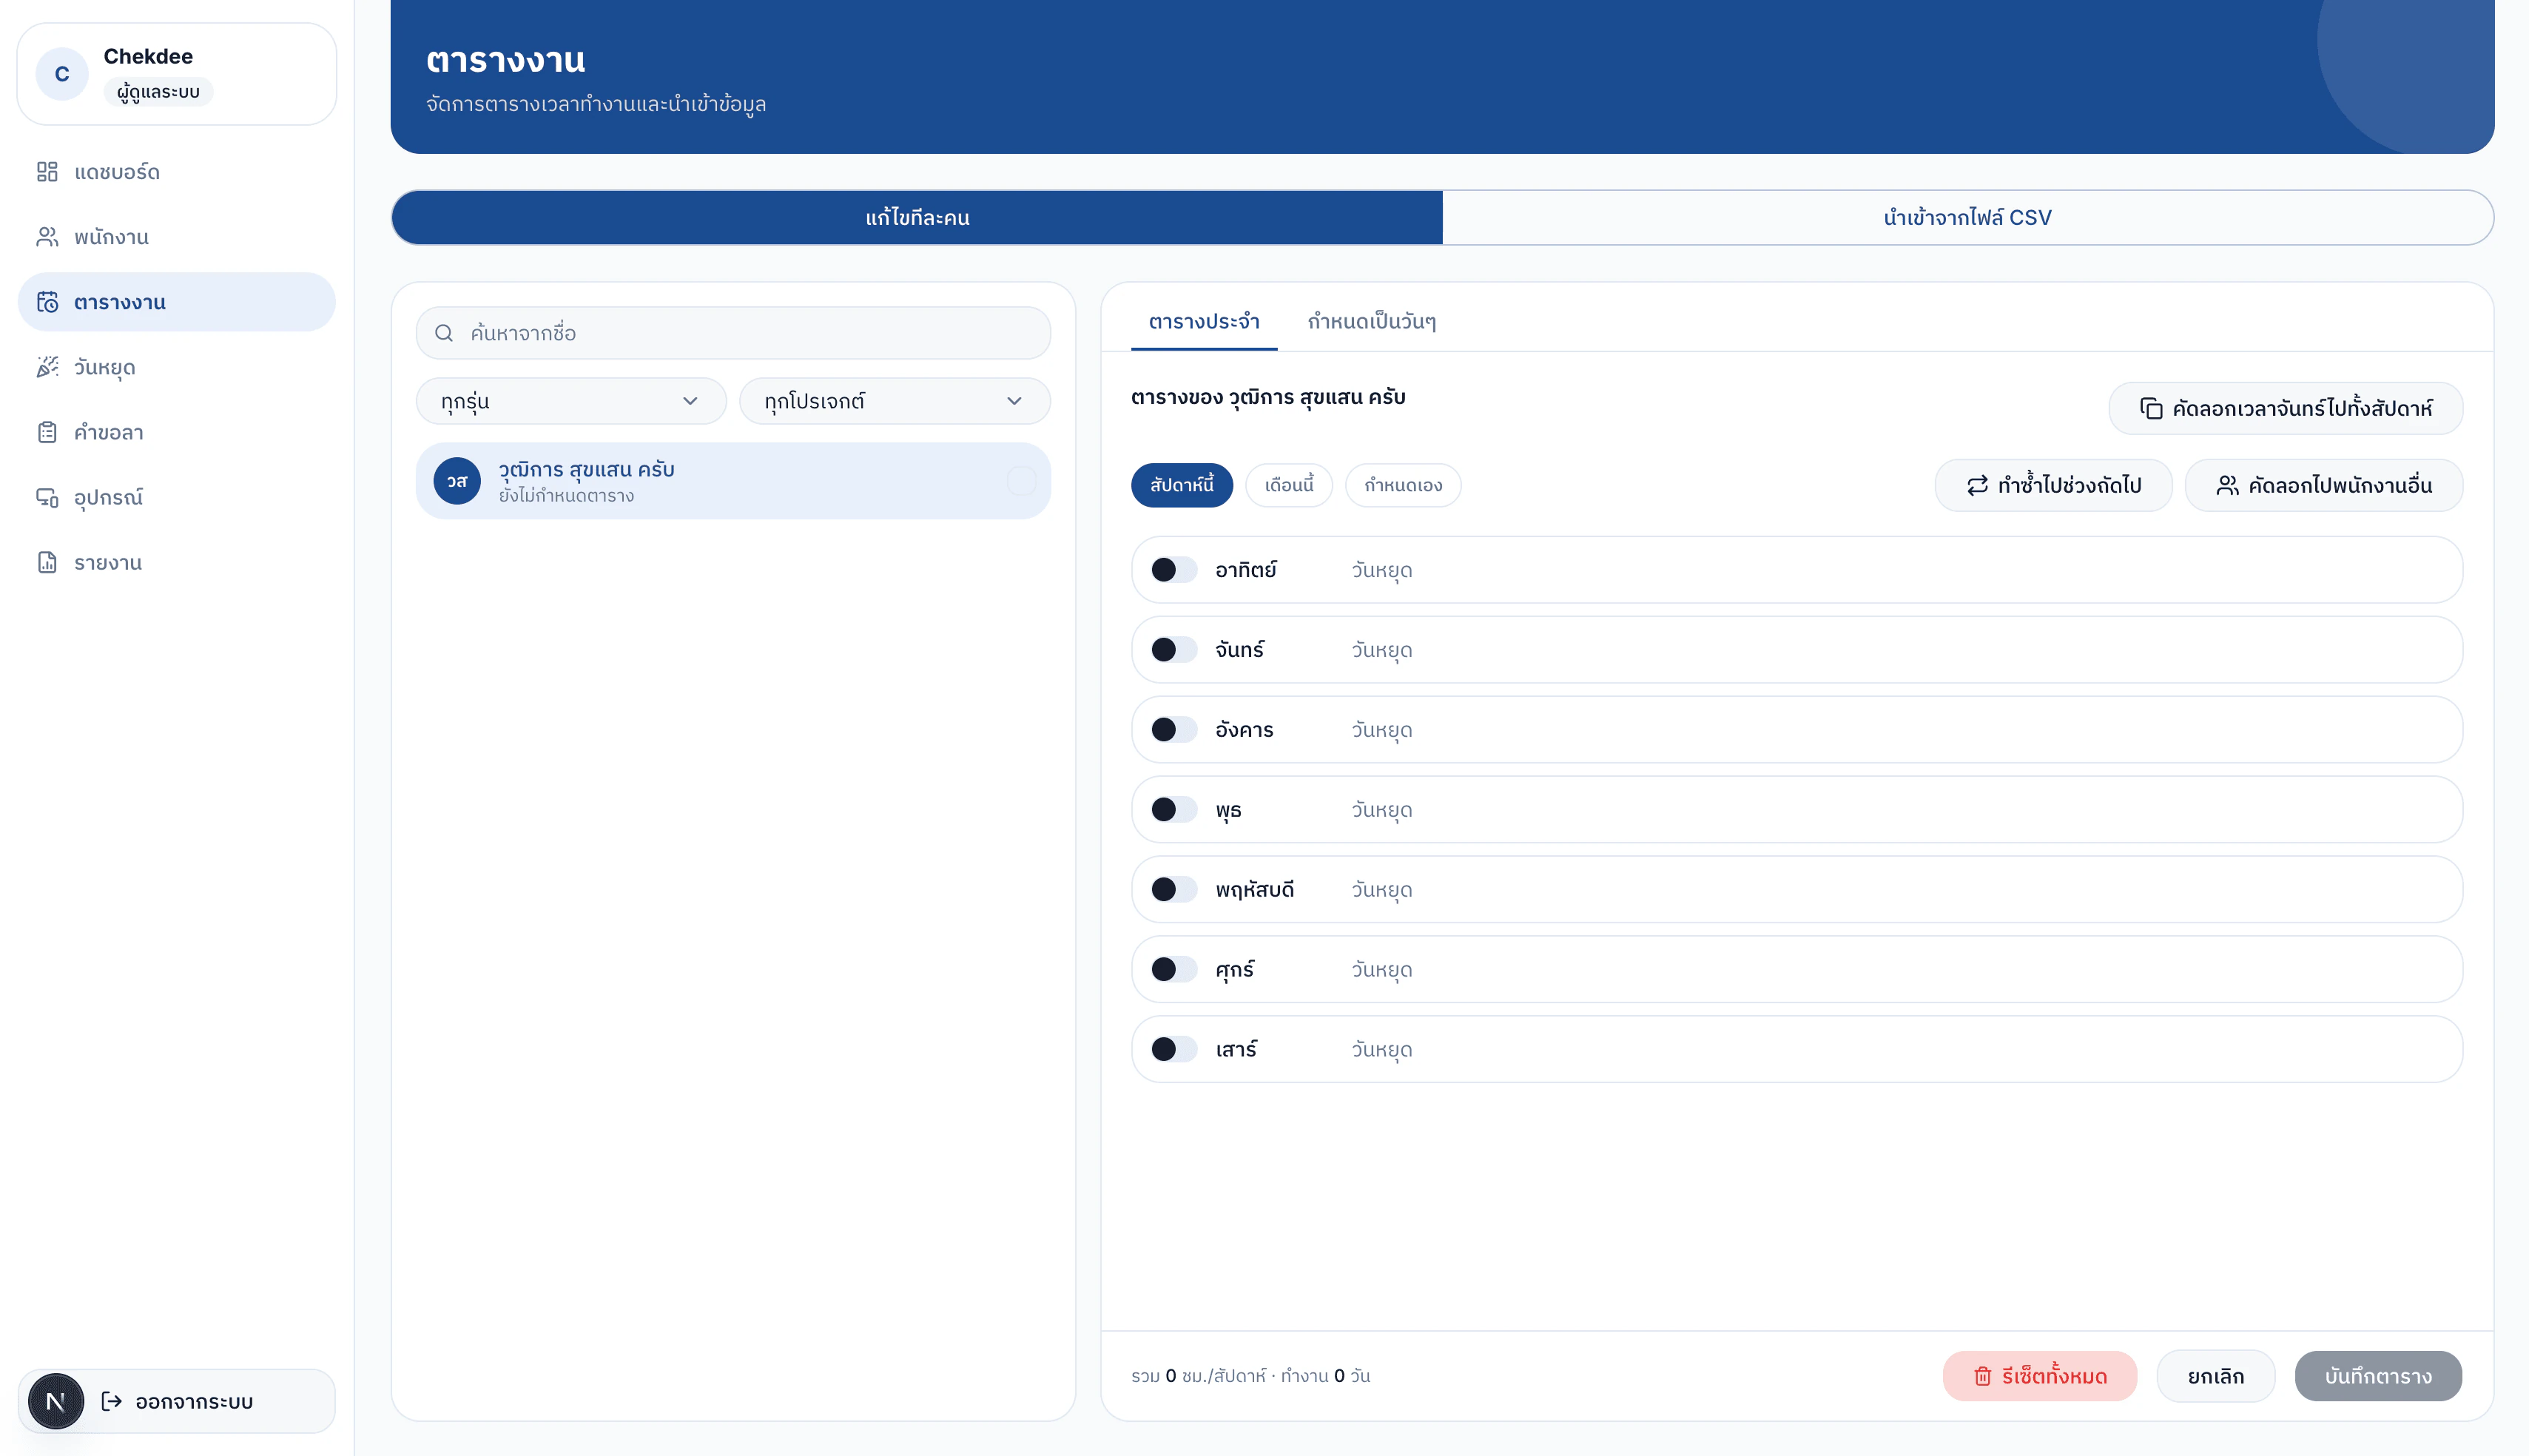Switch to นำเข้าจากไฟล์ CSV tab

point(1967,217)
